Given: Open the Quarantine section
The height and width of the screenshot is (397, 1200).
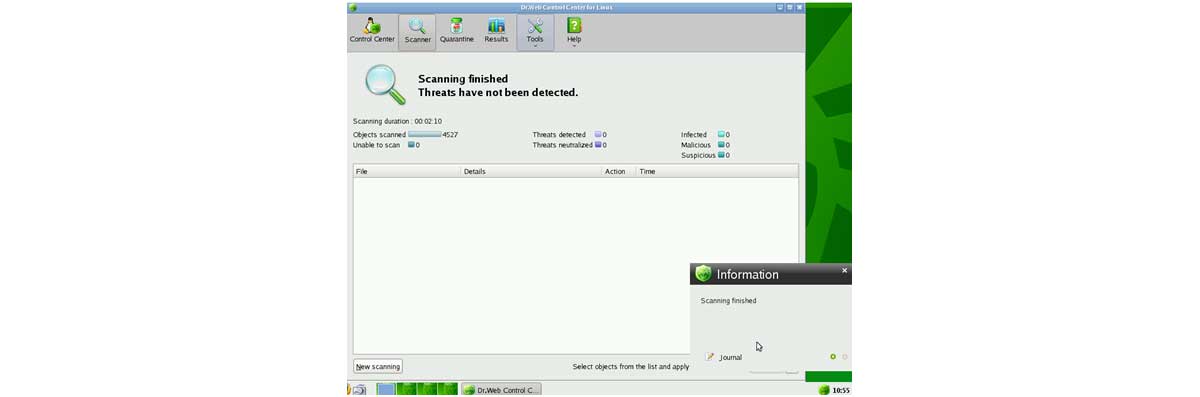Looking at the screenshot, I should (456, 32).
